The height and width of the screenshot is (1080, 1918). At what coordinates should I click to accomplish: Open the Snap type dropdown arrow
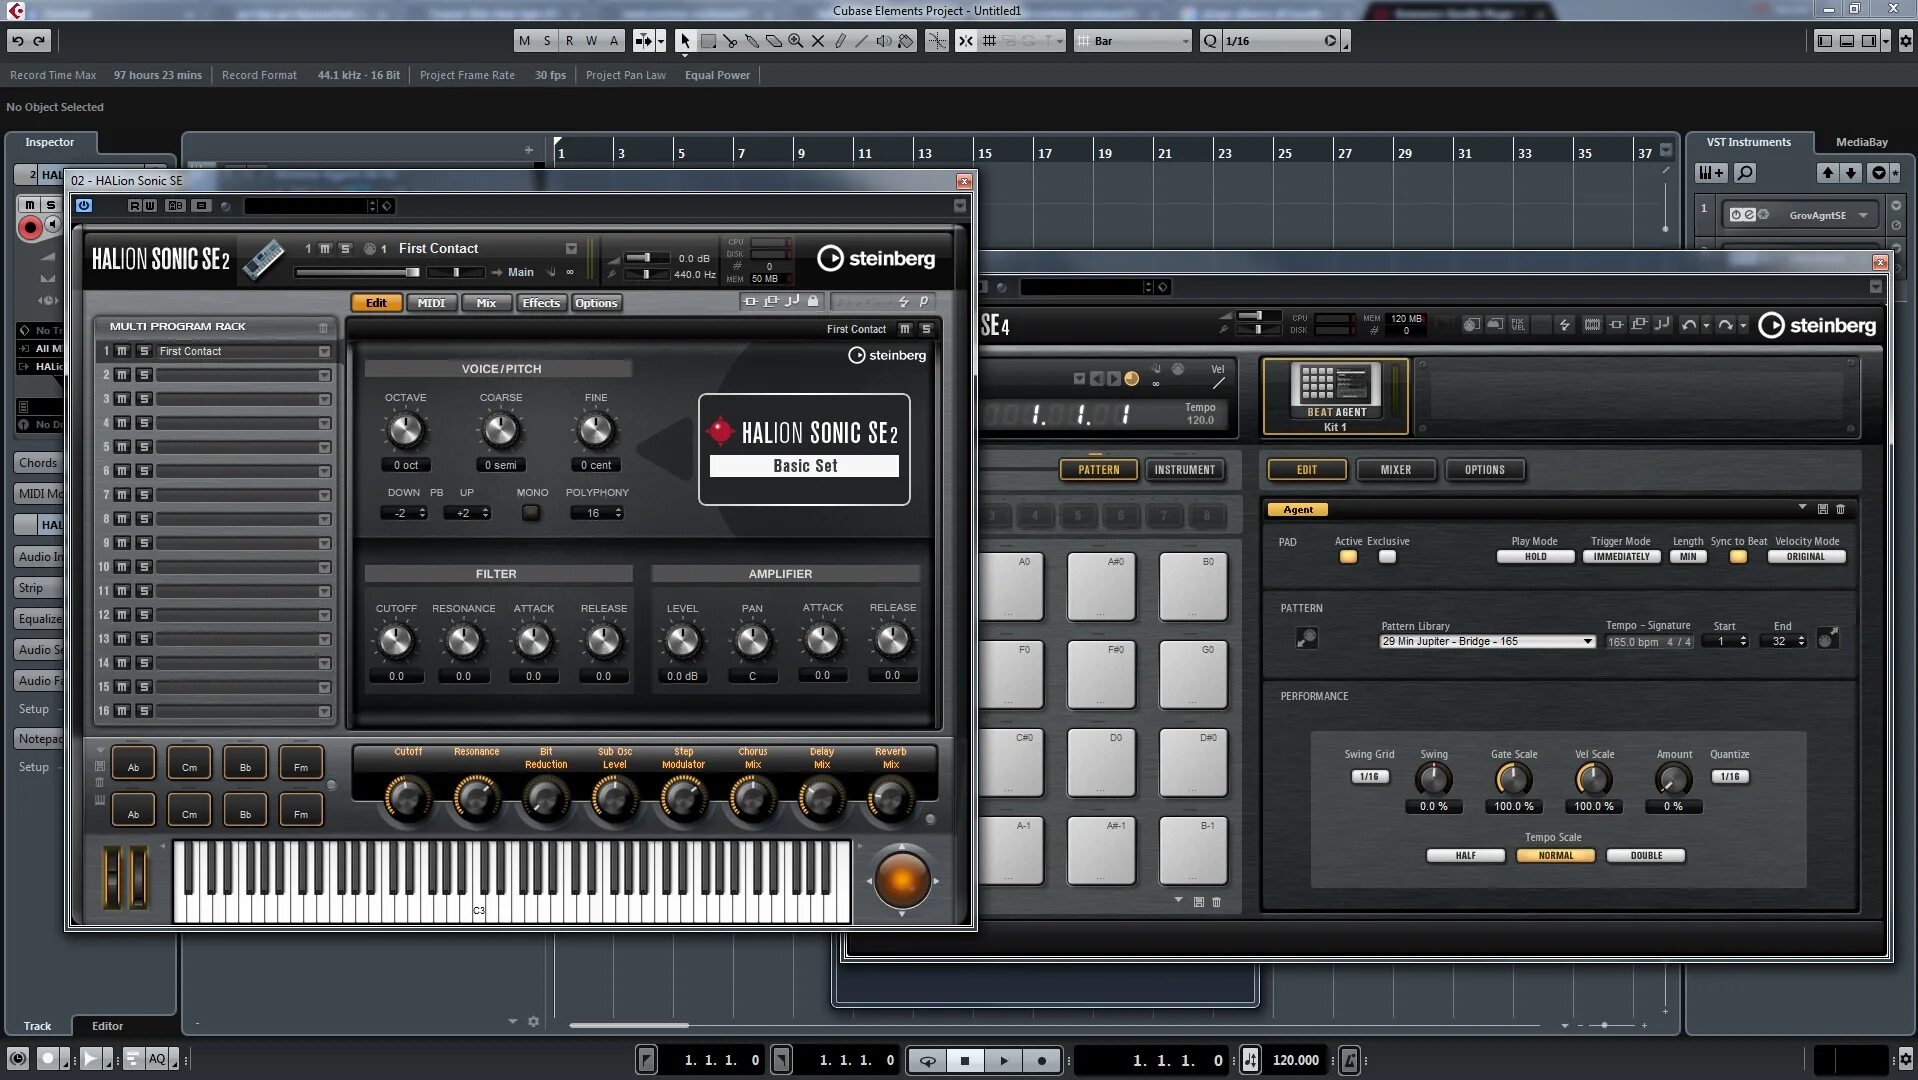click(x=1059, y=41)
